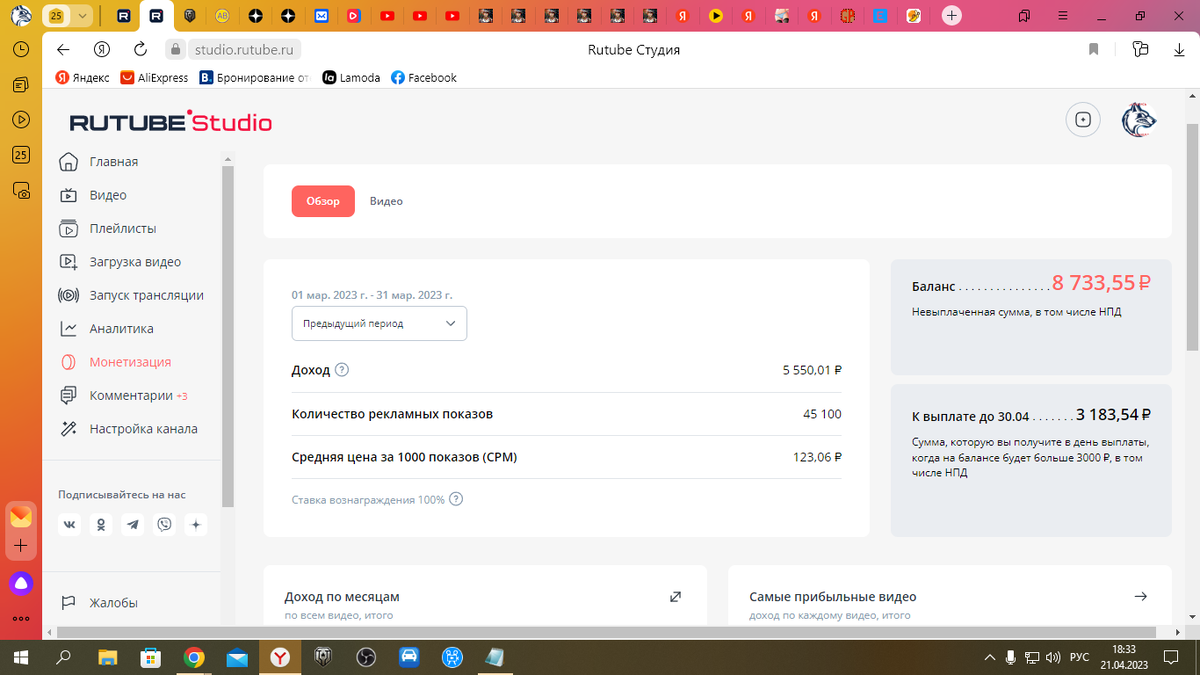Open the VK social link
This screenshot has width=1200, height=675.
coord(70,524)
